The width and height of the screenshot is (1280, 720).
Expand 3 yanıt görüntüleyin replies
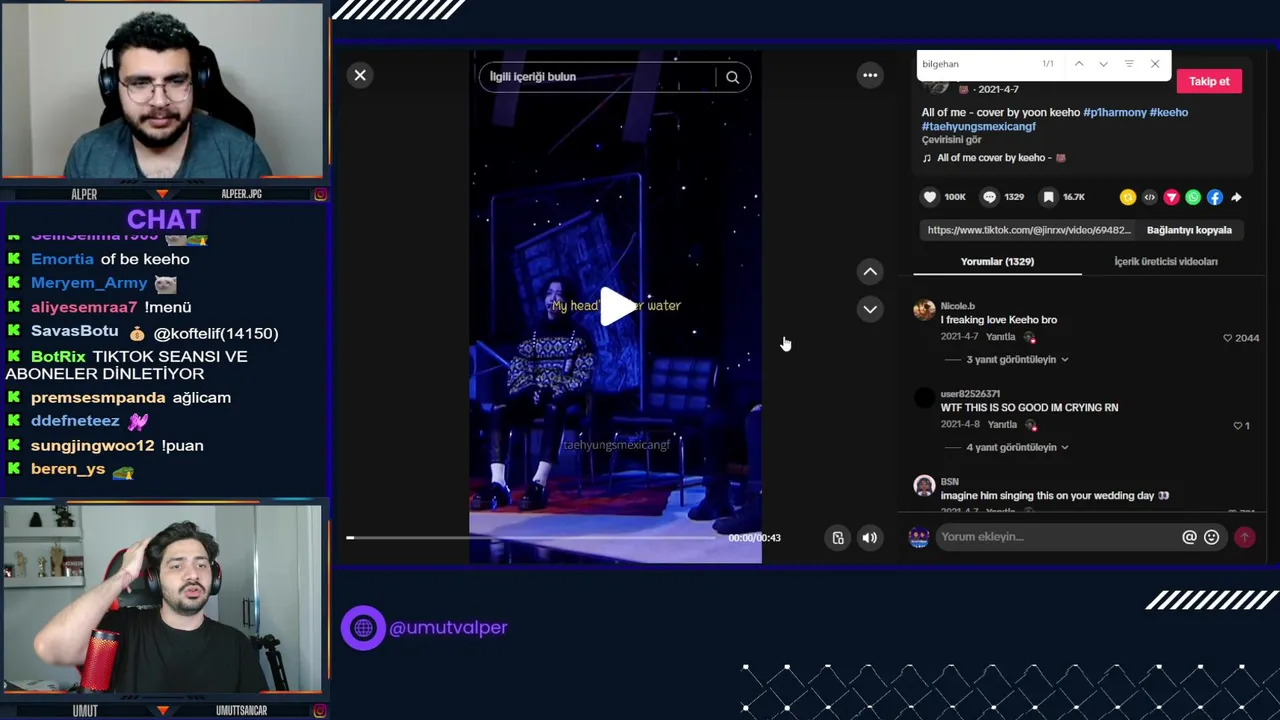[x=1017, y=359]
